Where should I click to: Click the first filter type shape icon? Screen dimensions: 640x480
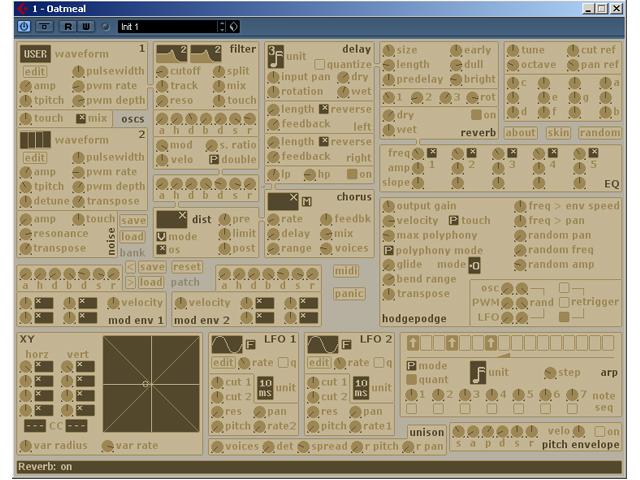click(x=170, y=53)
